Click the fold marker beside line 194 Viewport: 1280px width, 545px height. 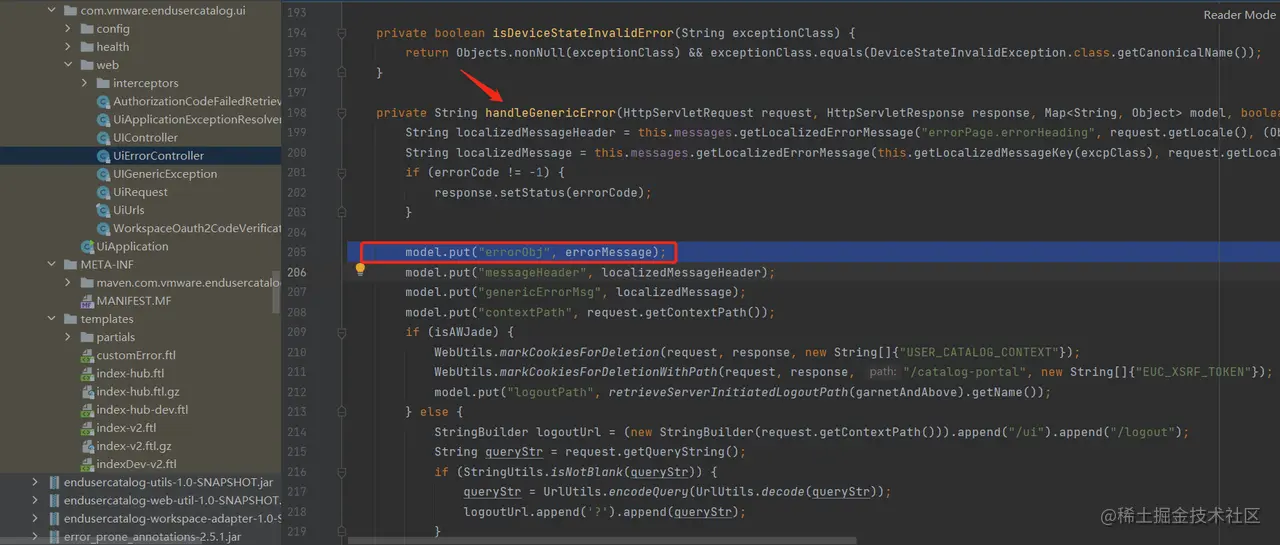click(x=344, y=33)
